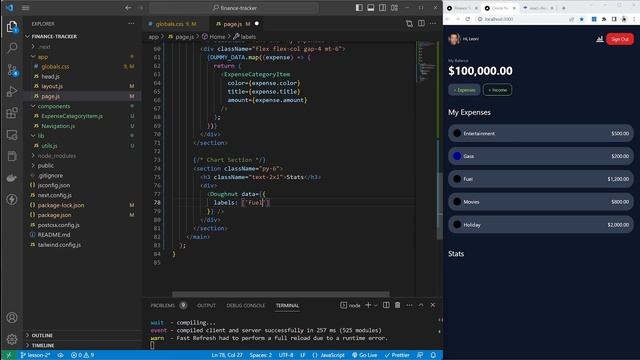Open the Search view in activity bar
640x360 pixels.
click(x=12, y=48)
